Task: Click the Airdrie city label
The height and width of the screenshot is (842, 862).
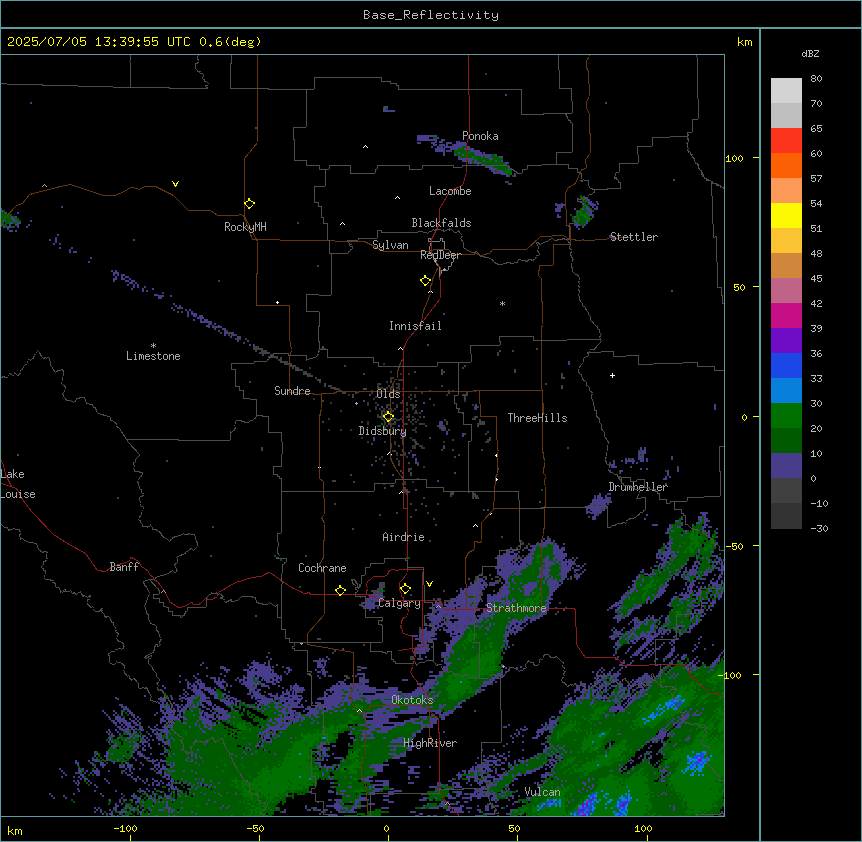Action: pyautogui.click(x=403, y=537)
